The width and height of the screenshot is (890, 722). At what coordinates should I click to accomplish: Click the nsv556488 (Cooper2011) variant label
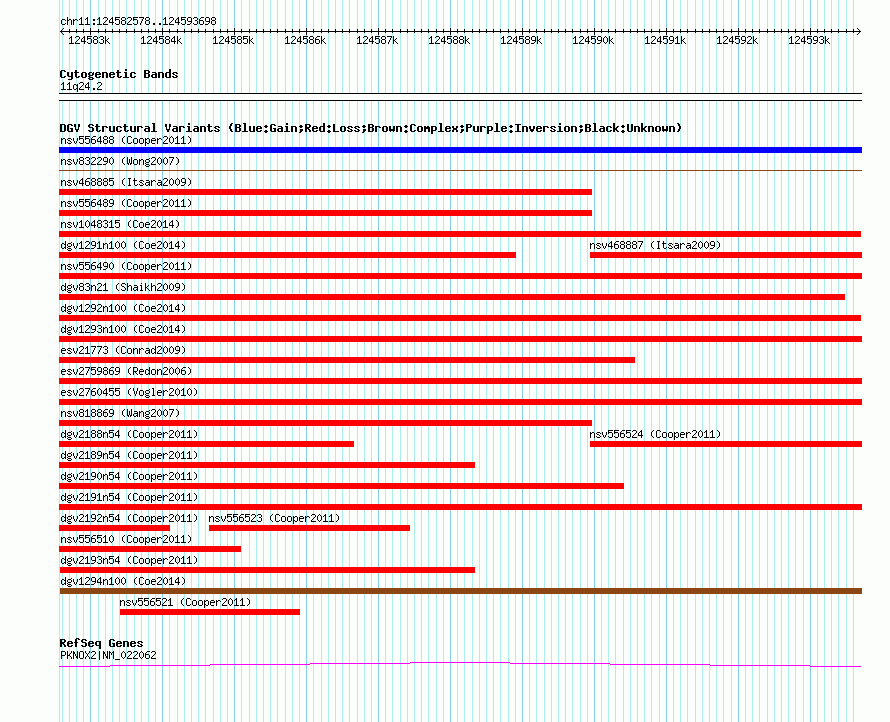(126, 140)
